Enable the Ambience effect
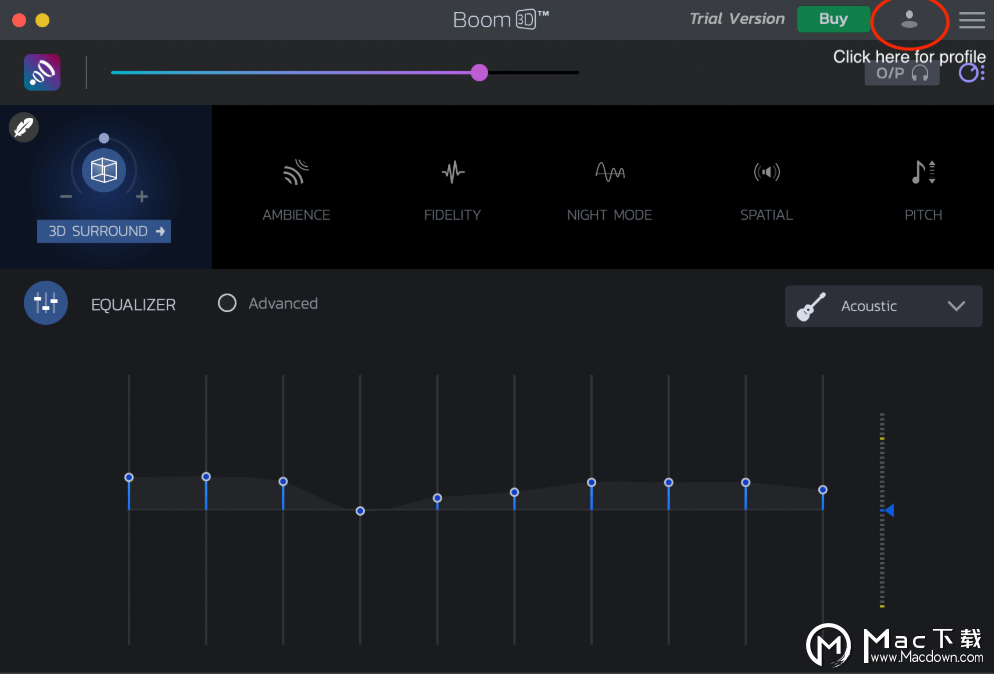 click(296, 190)
